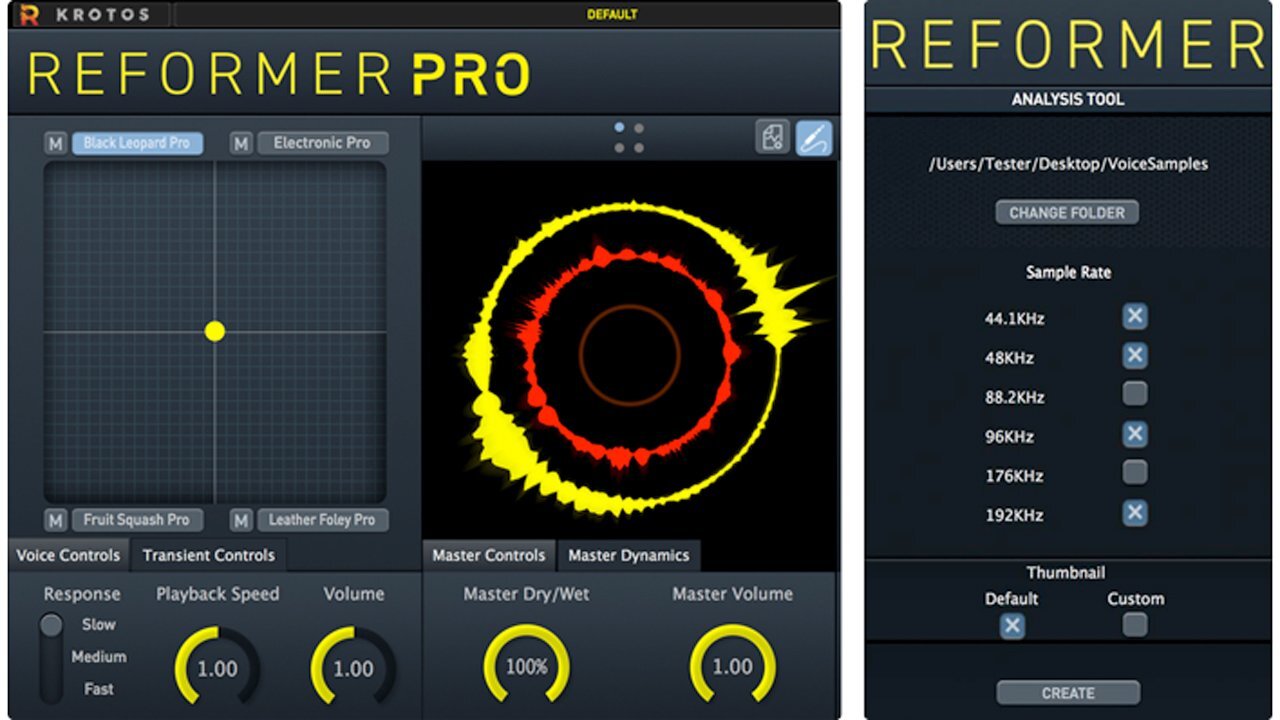The image size is (1280, 720).
Task: Mute the Electronic Pro library
Action: 241,143
